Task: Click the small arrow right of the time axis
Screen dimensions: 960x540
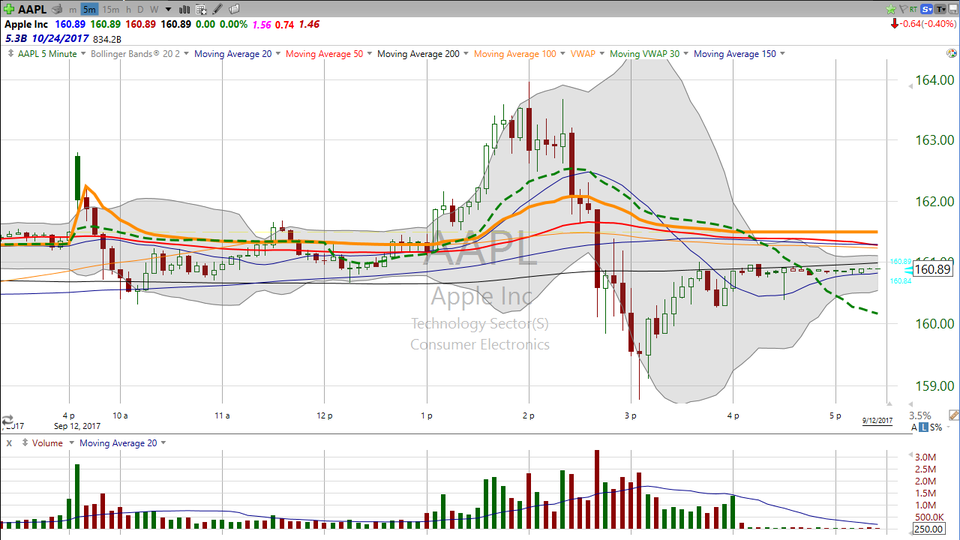Action: click(889, 403)
